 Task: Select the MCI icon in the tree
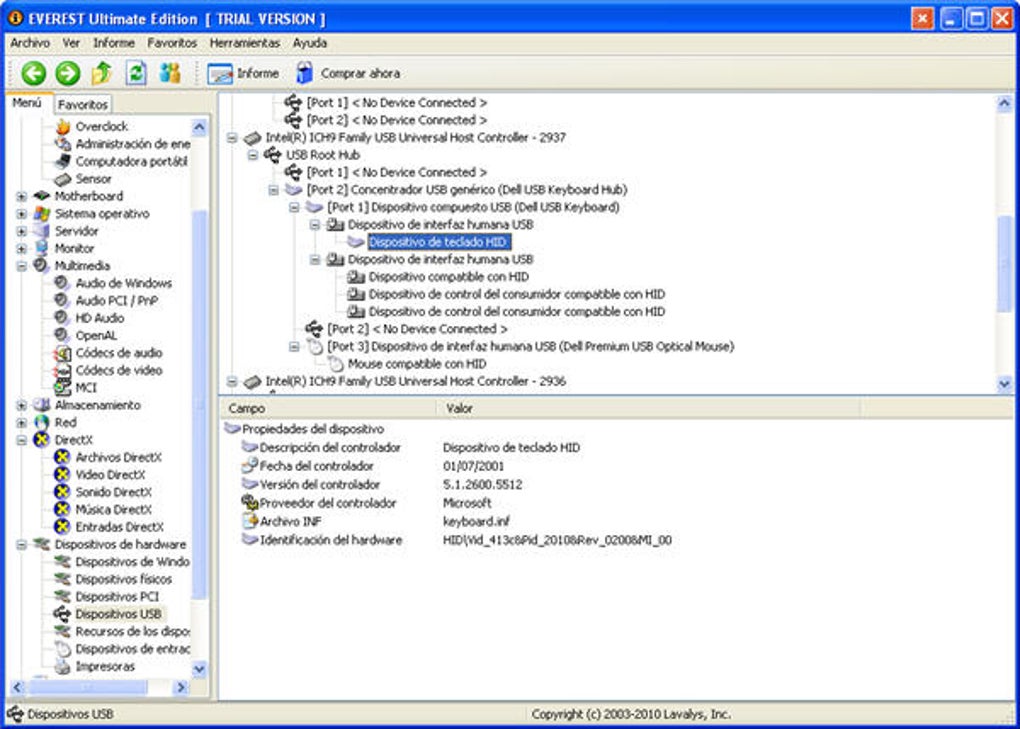point(63,388)
